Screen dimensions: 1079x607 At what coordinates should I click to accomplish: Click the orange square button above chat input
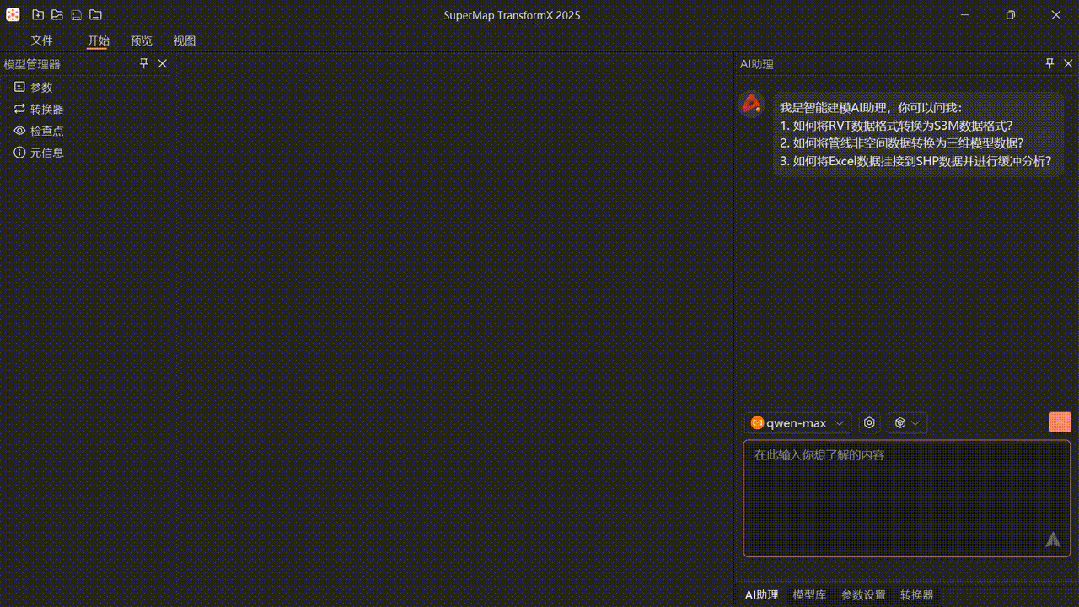[1059, 422]
